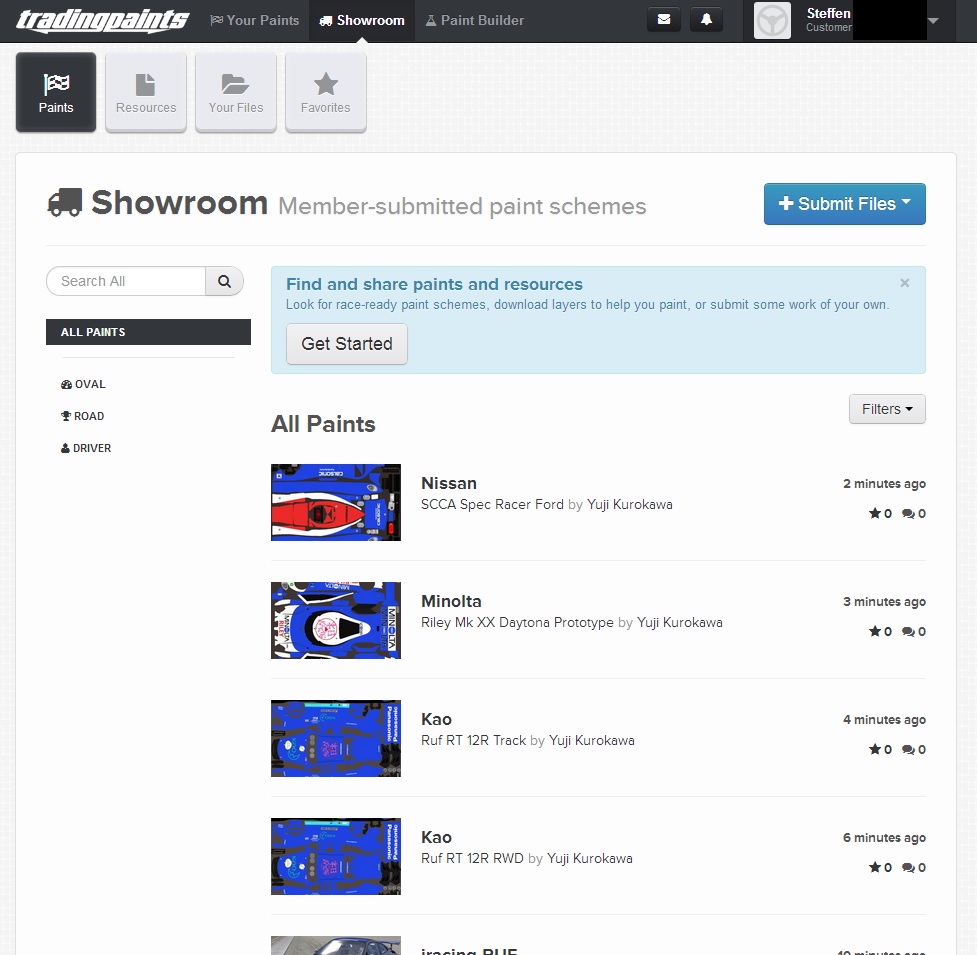Open the notifications bell icon
977x955 pixels.
(x=707, y=19)
